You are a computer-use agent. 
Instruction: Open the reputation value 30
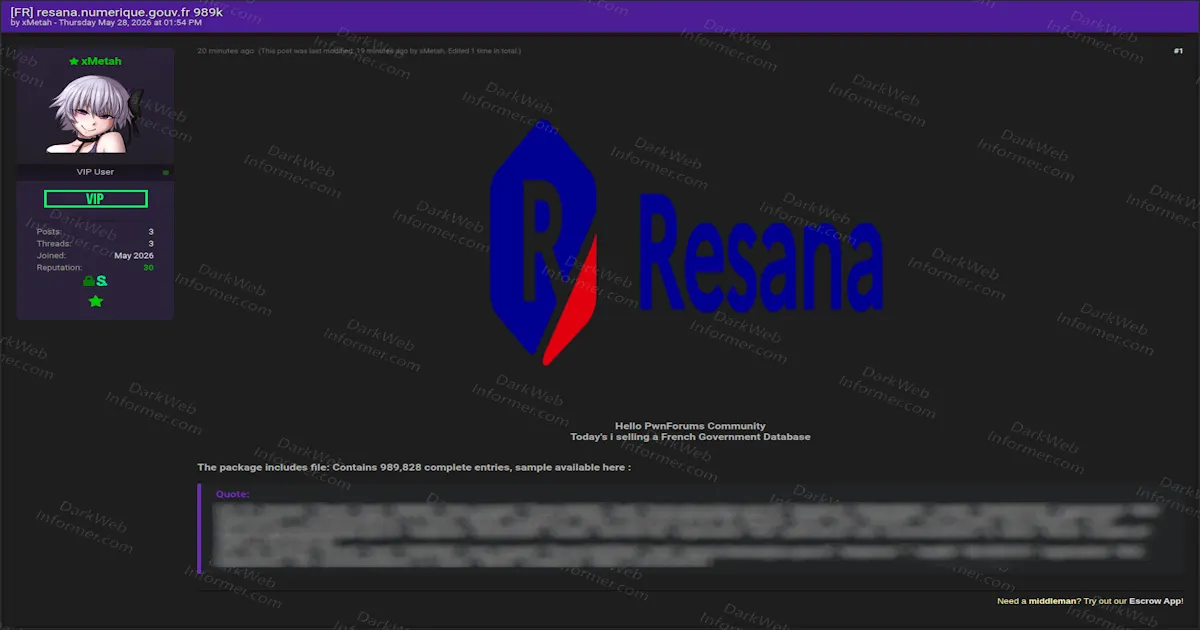[148, 267]
